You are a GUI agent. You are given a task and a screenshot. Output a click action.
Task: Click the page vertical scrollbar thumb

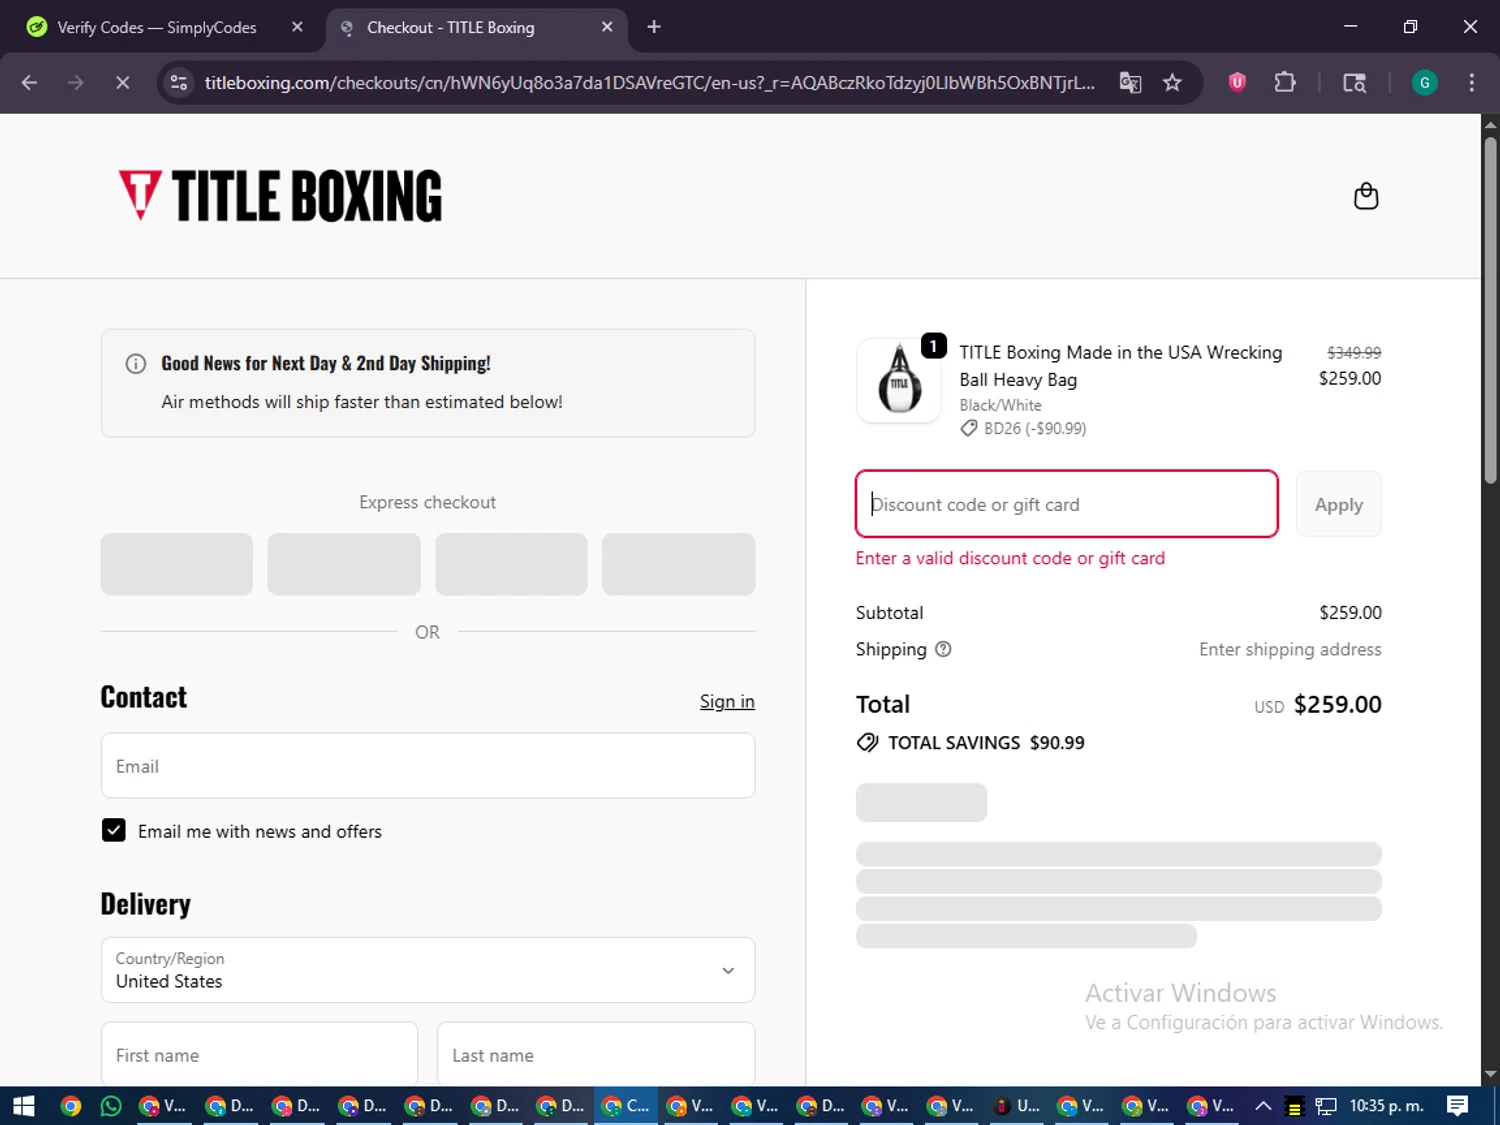click(1490, 310)
